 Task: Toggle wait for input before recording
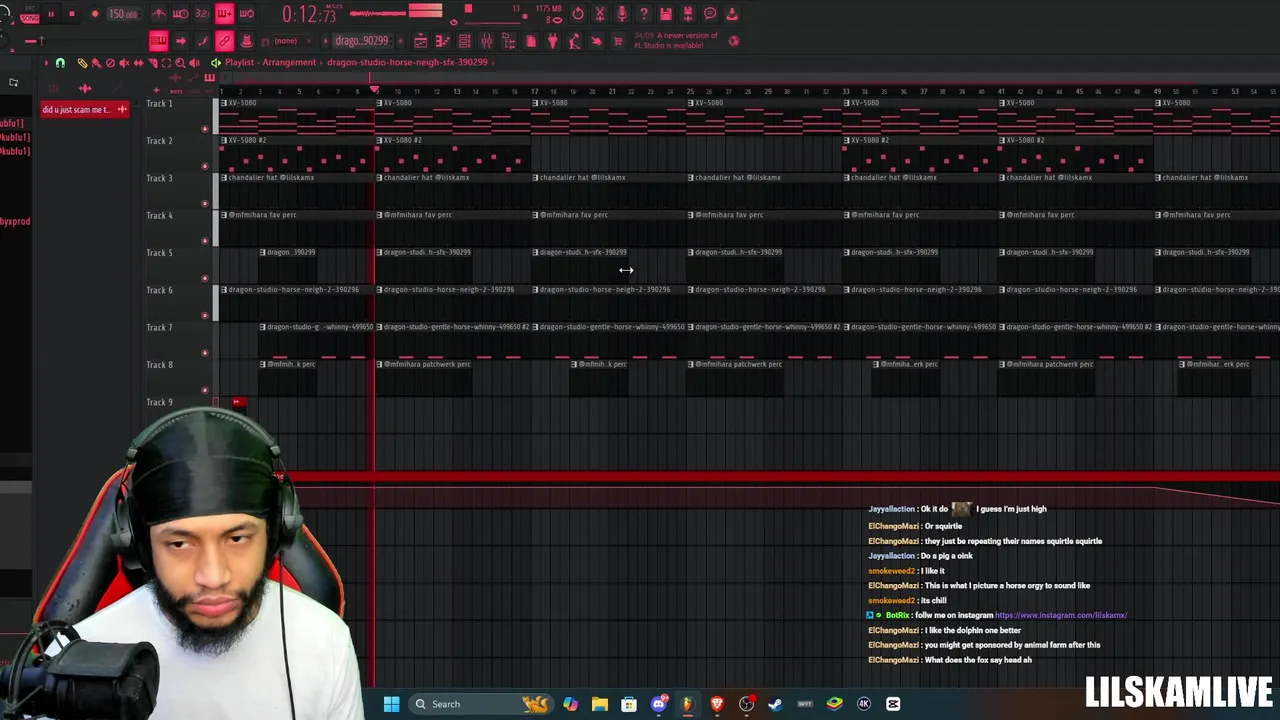180,14
